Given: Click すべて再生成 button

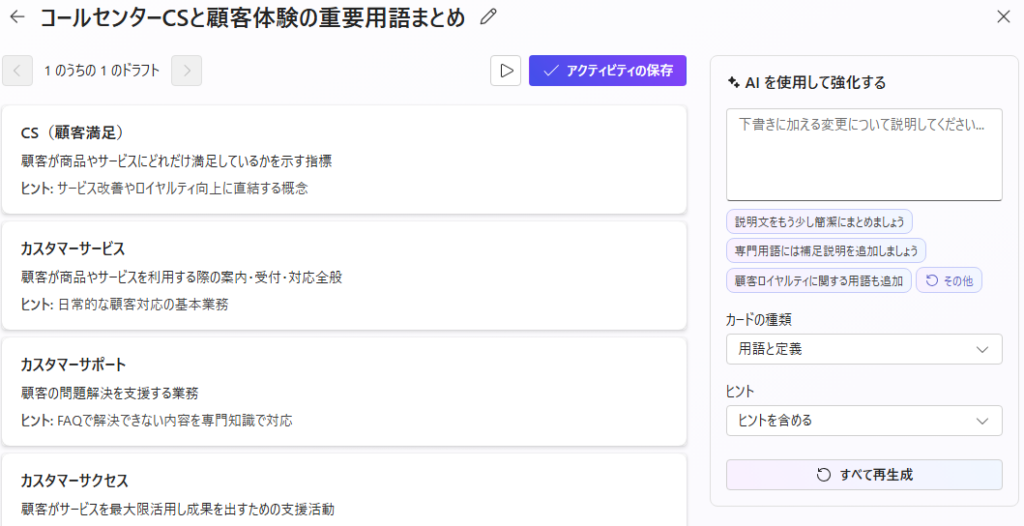Looking at the screenshot, I should [864, 475].
